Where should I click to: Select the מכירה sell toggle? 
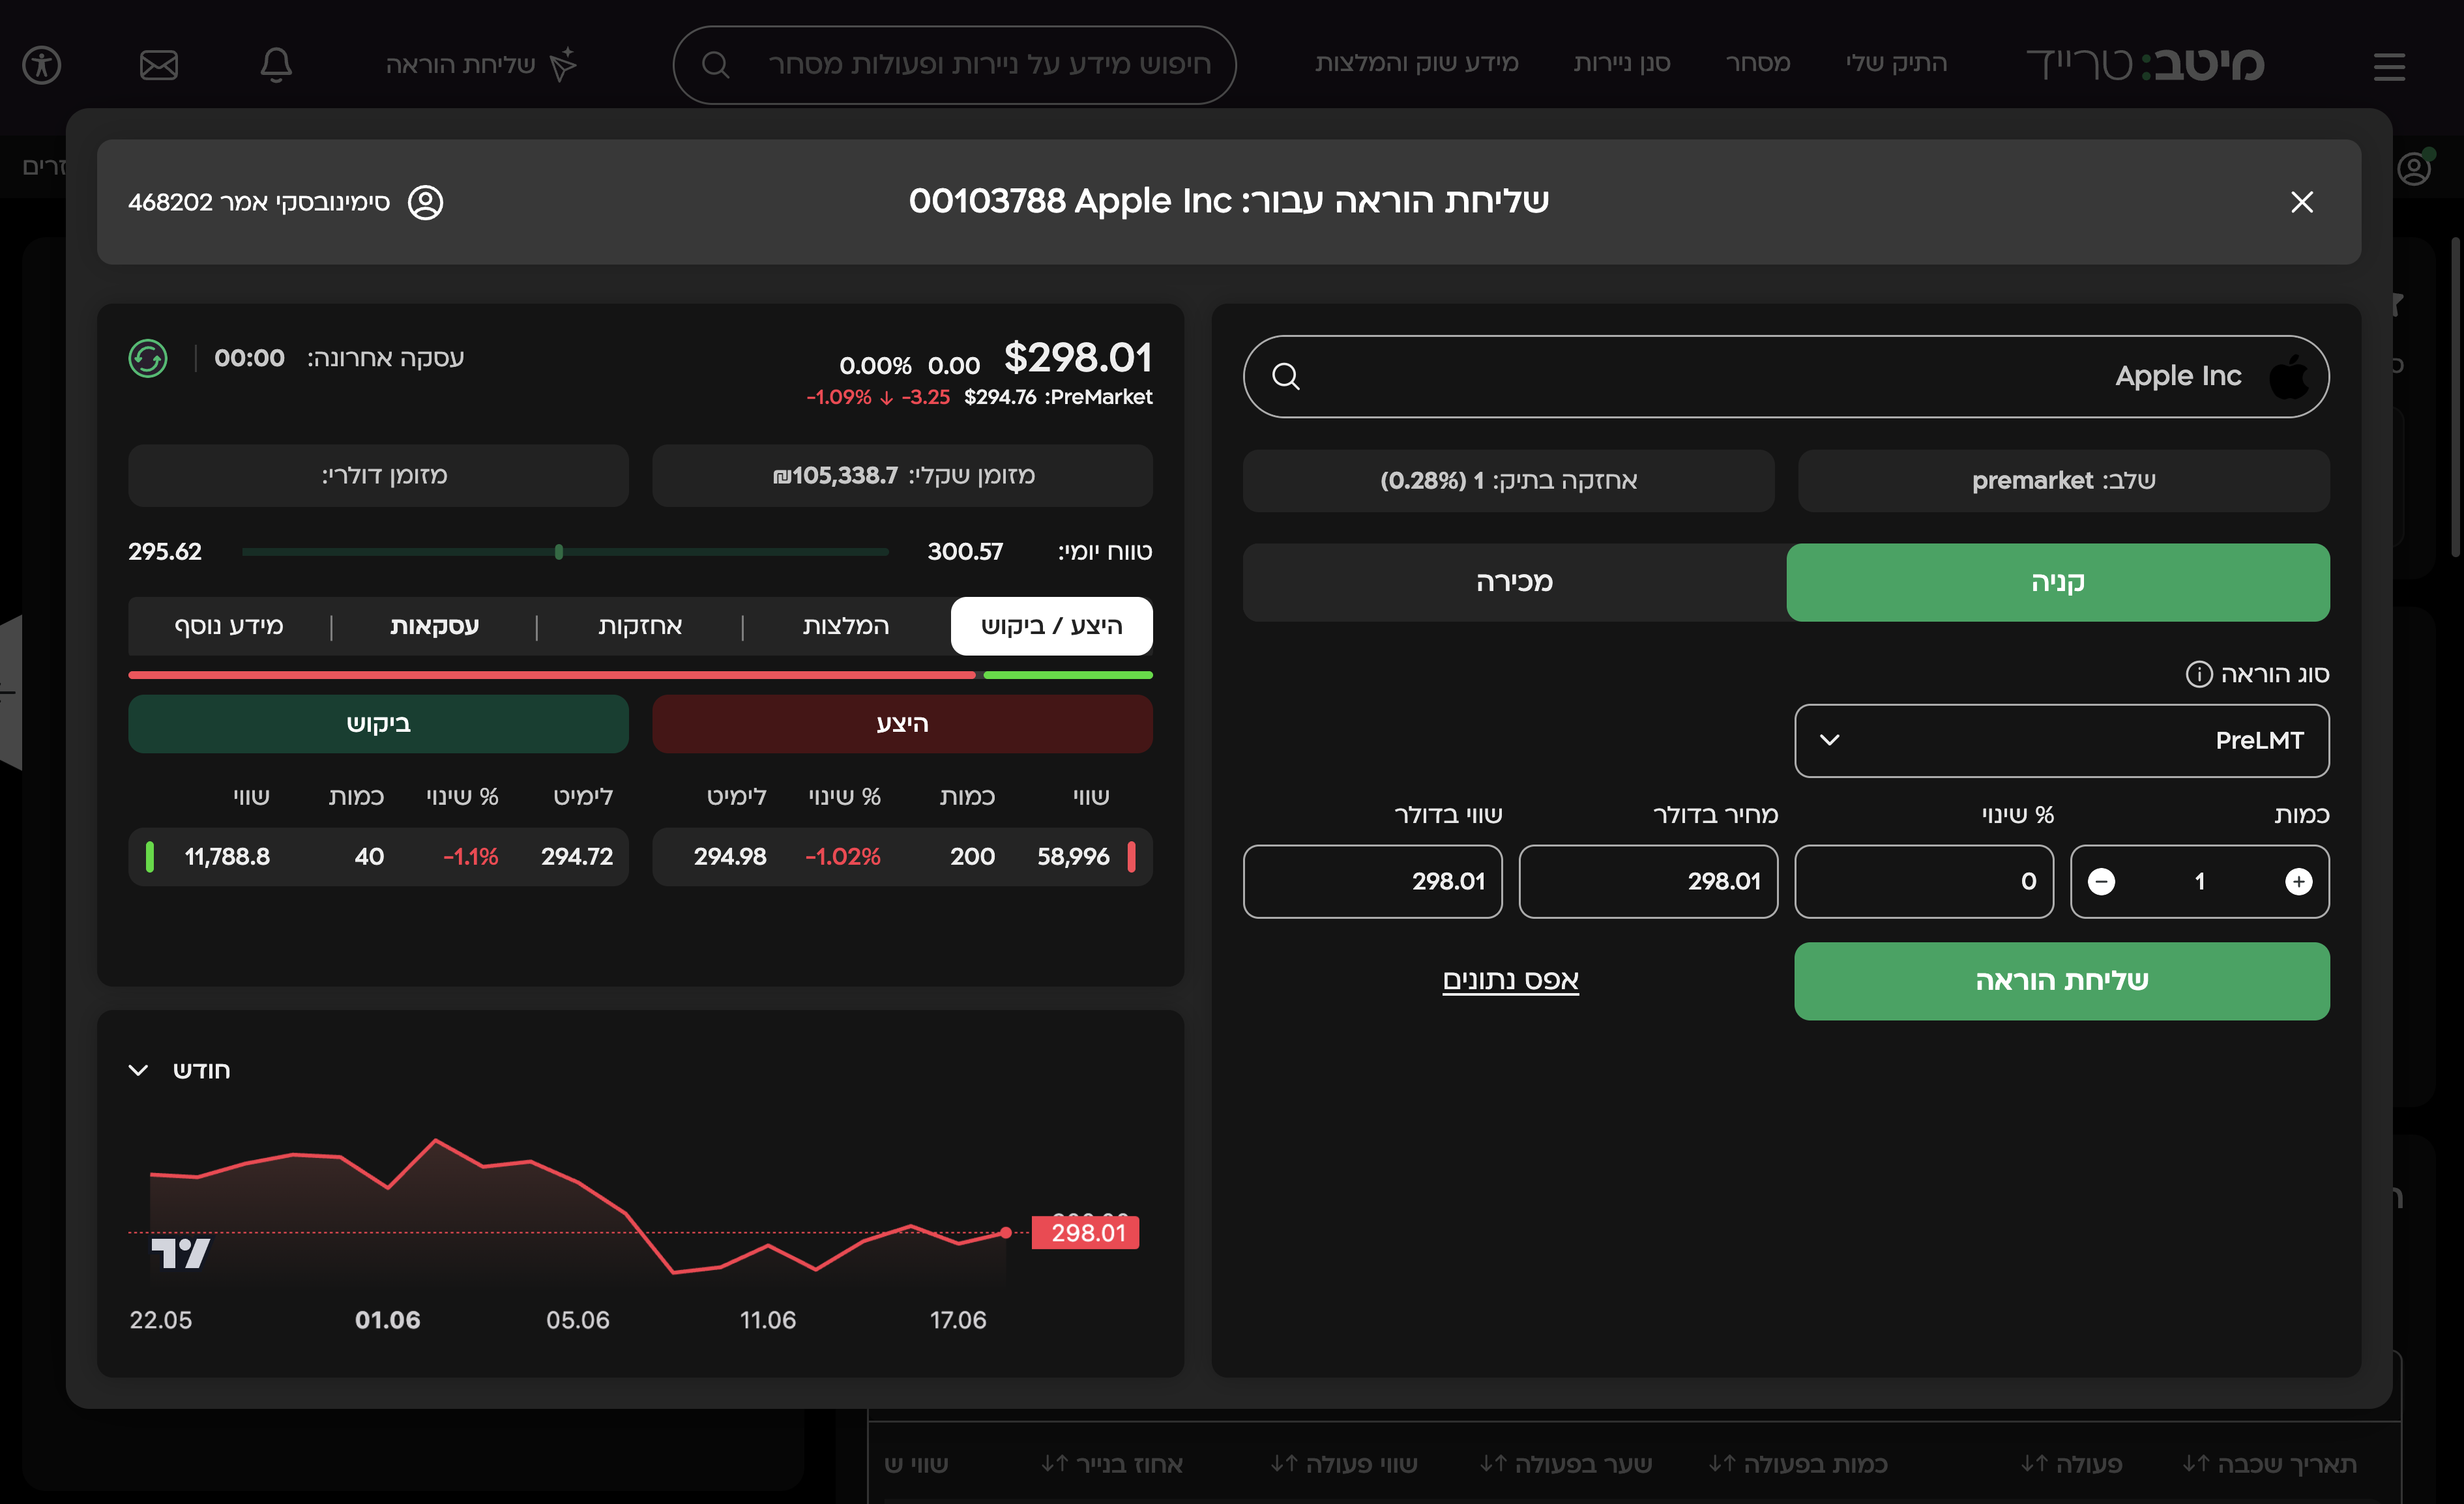point(1515,582)
